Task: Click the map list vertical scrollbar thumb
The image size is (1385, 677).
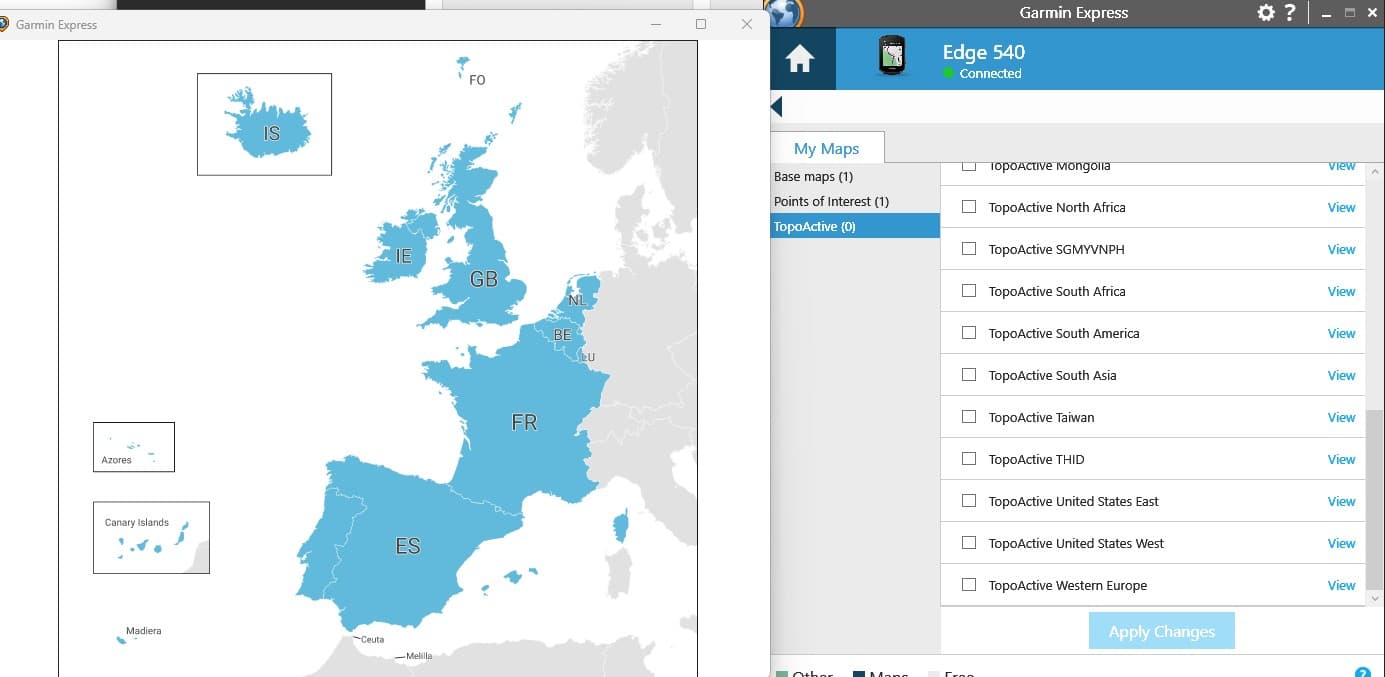Action: 1375,498
